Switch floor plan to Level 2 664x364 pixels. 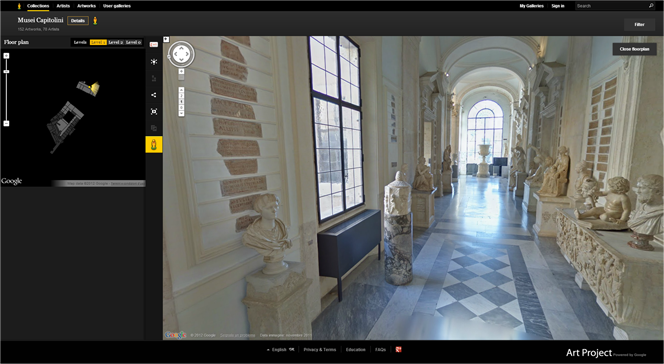(x=116, y=42)
